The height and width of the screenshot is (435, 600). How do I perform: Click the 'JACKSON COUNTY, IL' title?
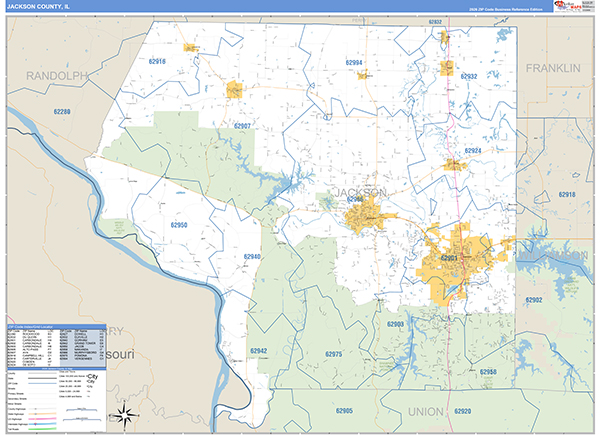pyautogui.click(x=38, y=7)
